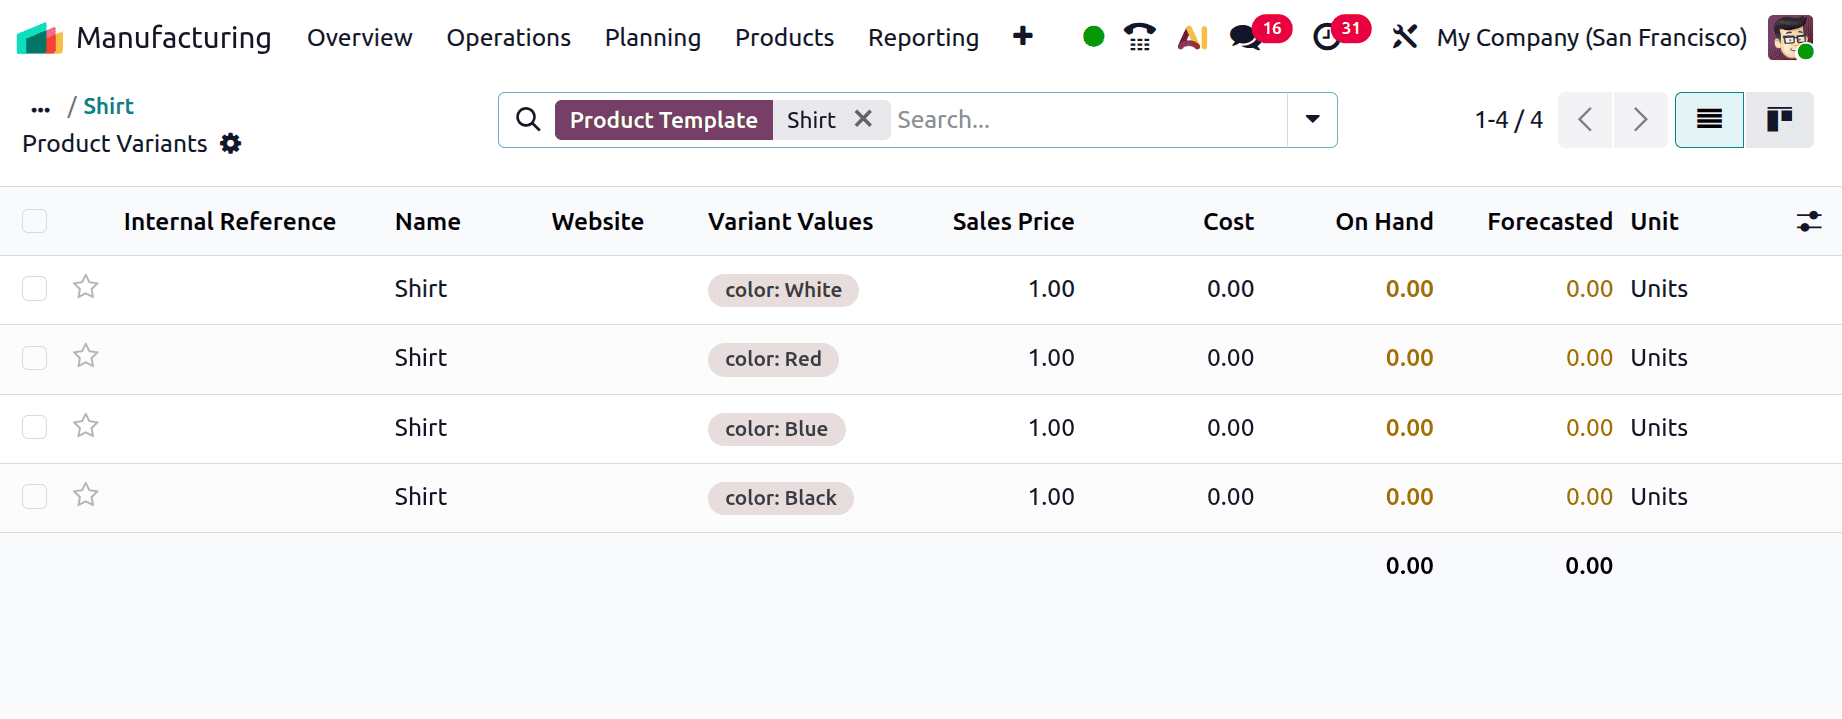The image size is (1842, 719).
Task: Open the Operations menu
Action: point(508,38)
